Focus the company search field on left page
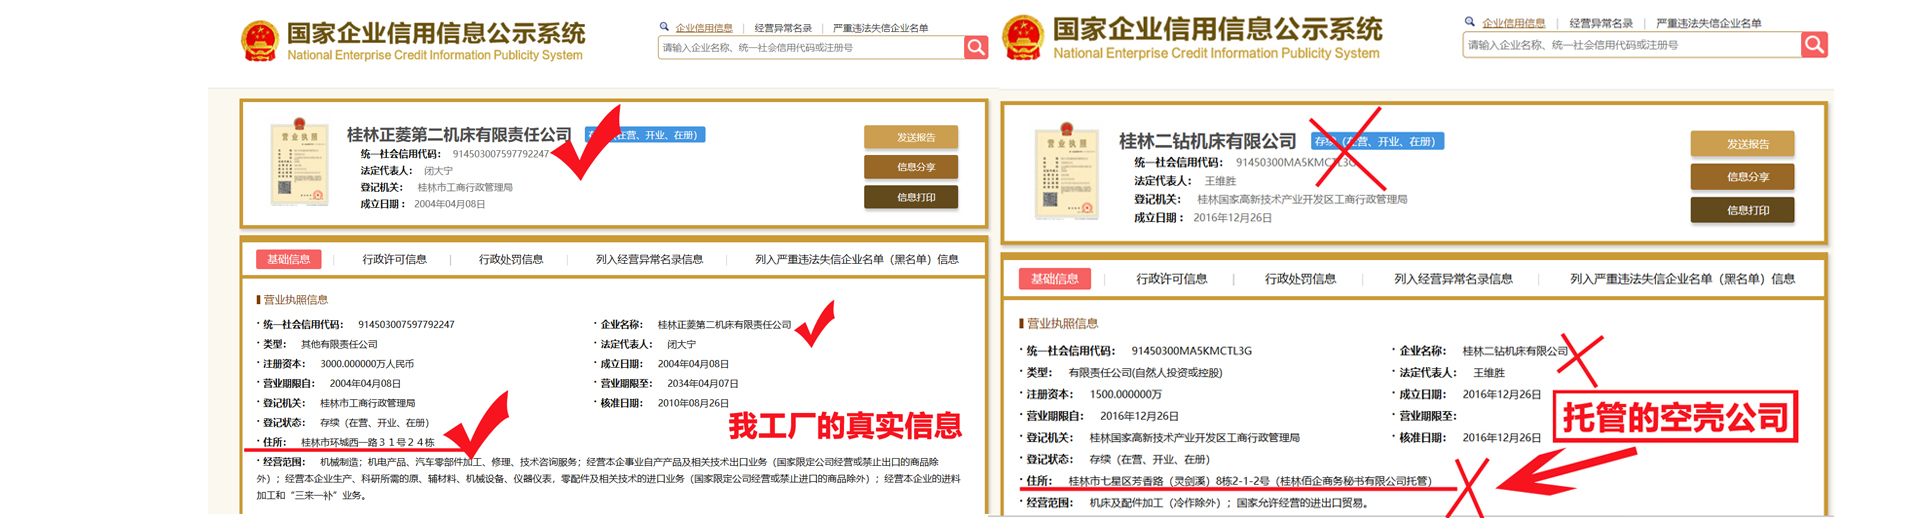The height and width of the screenshot is (528, 1920). point(811,47)
